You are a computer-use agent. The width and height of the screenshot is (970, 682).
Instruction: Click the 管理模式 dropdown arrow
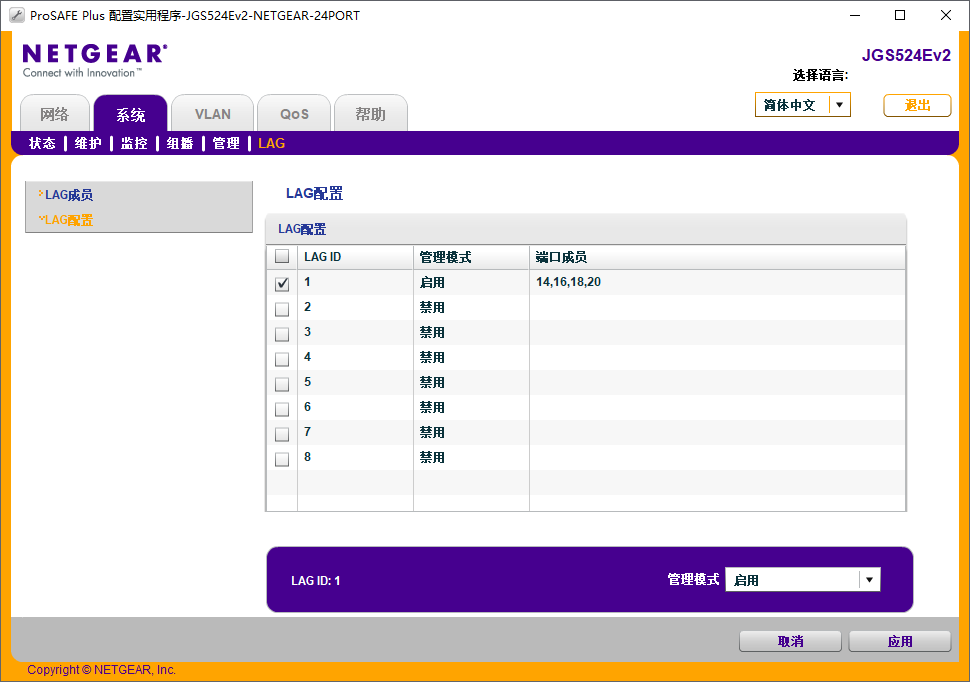[869, 580]
